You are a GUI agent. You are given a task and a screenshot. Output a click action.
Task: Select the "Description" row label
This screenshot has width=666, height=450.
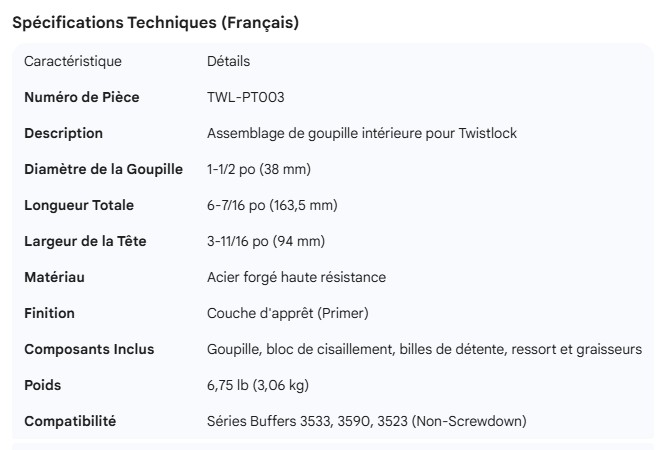[63, 133]
